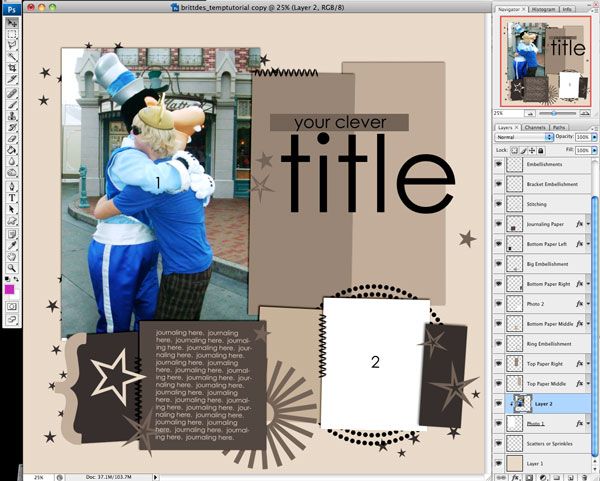Select the Clone Stamp tool
The width and height of the screenshot is (600, 481).
click(12, 116)
